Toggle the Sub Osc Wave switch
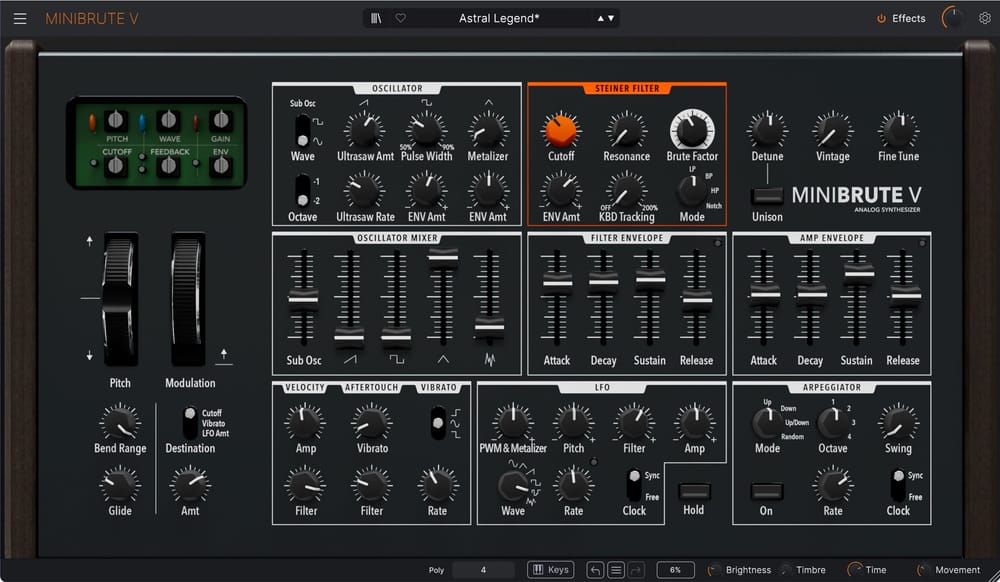This screenshot has height=582, width=1000. point(302,131)
